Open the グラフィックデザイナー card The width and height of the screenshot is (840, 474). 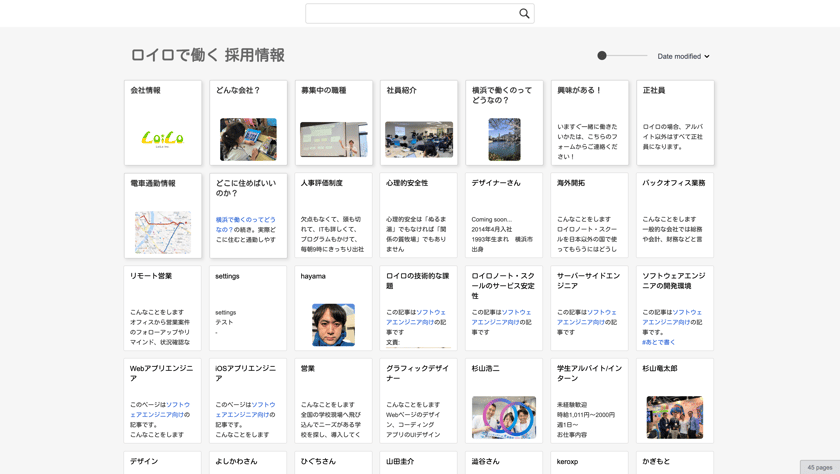pos(419,401)
